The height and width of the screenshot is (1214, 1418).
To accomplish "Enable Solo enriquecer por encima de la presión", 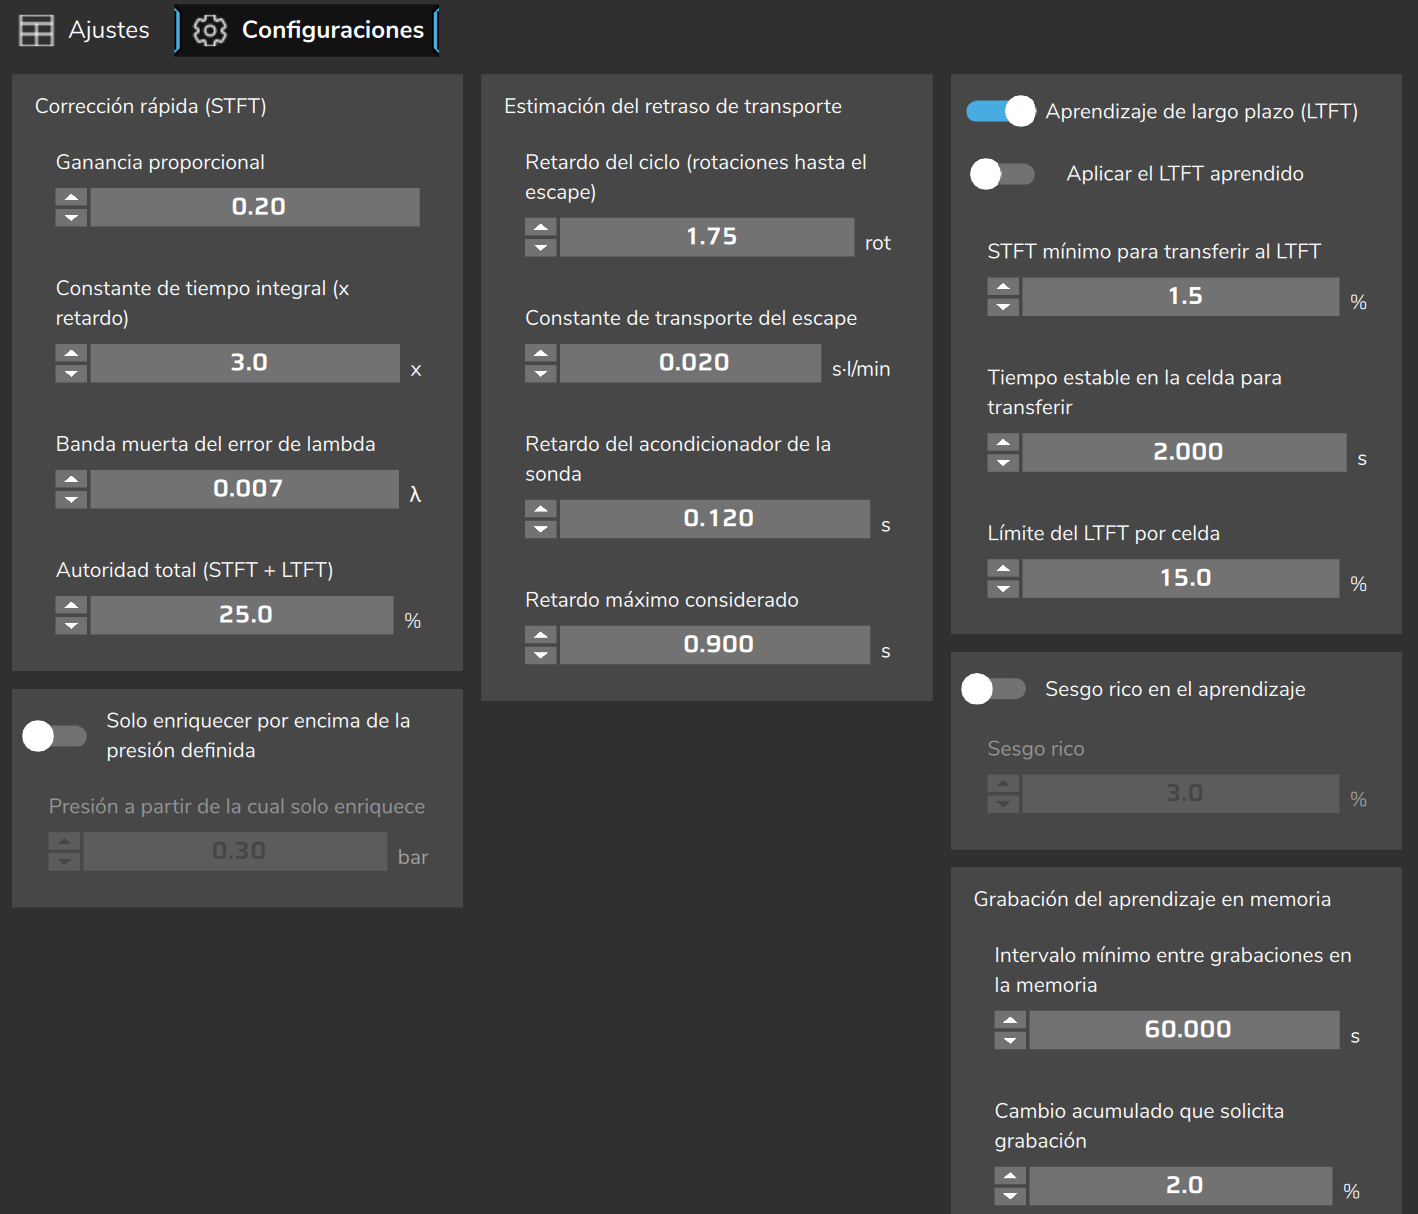I will (x=55, y=736).
